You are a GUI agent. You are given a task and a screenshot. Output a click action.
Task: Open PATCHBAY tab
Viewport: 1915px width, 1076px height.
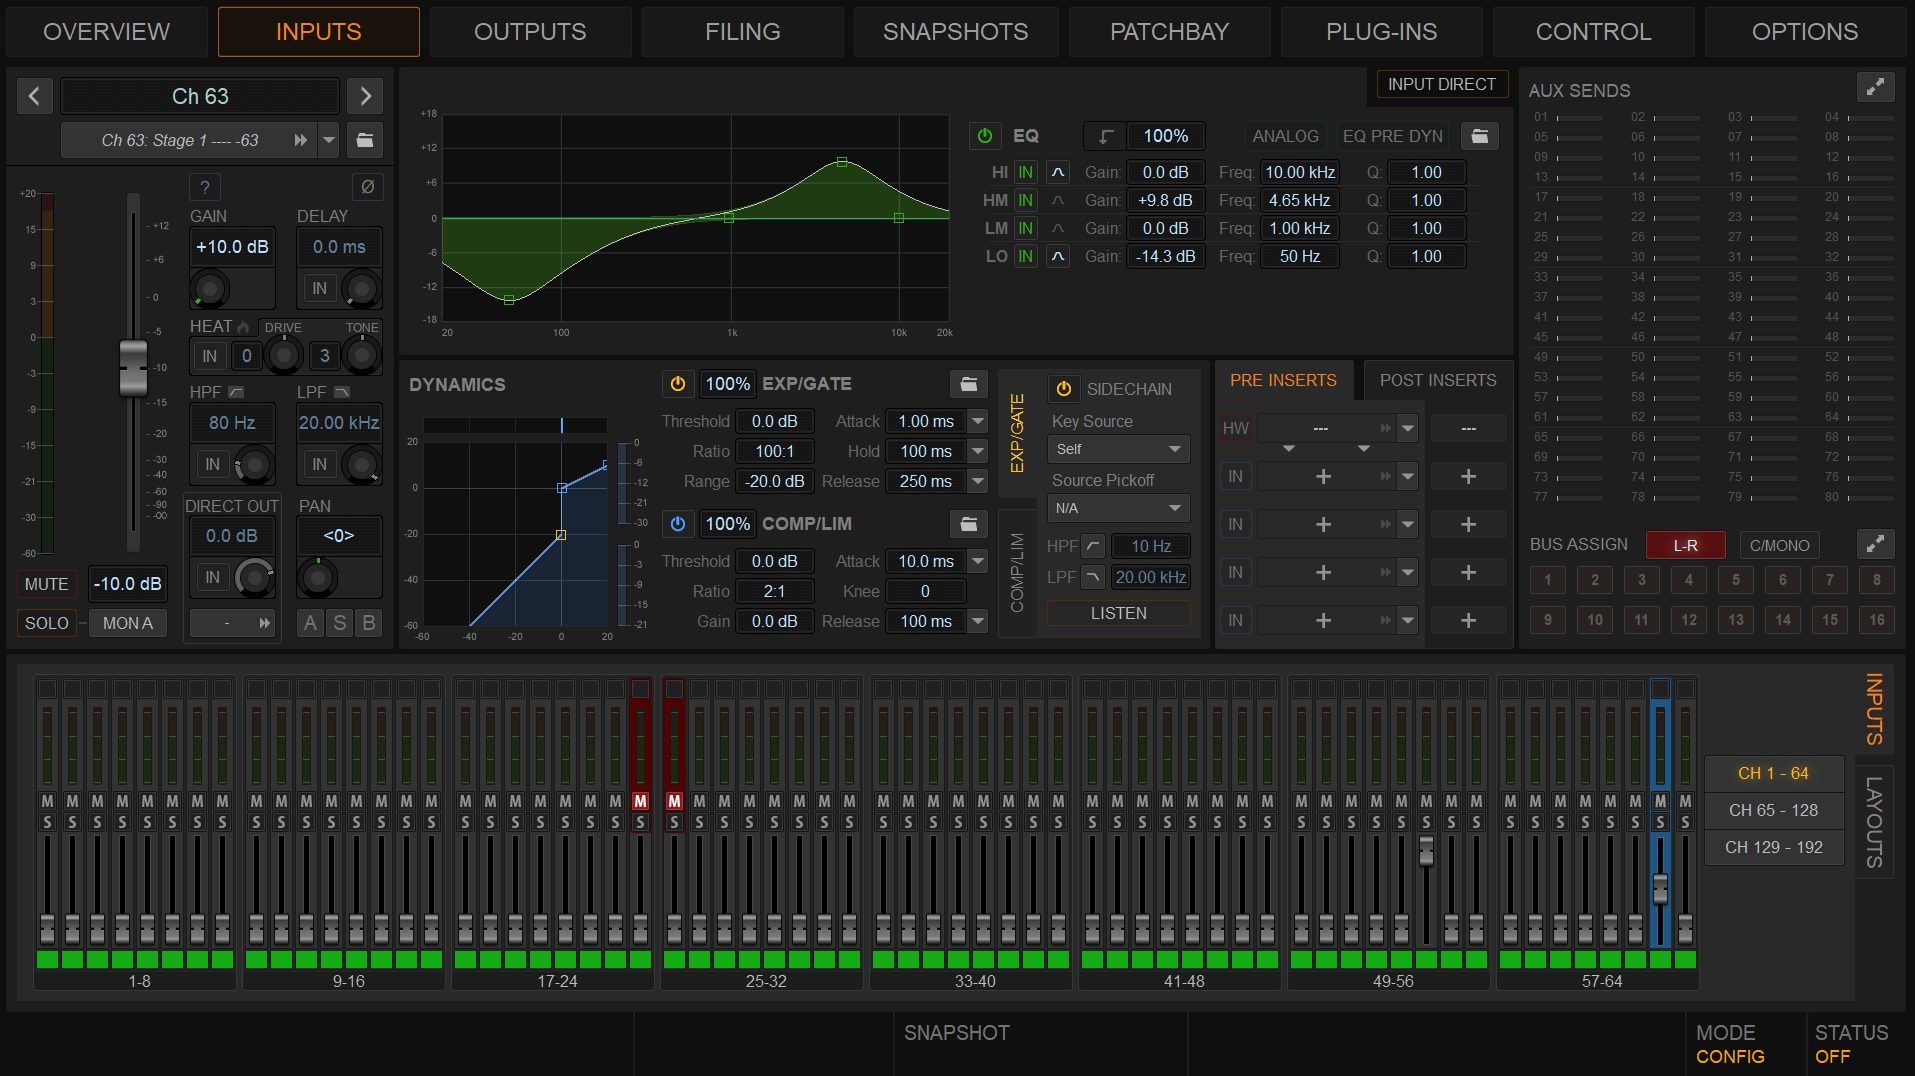1169,32
